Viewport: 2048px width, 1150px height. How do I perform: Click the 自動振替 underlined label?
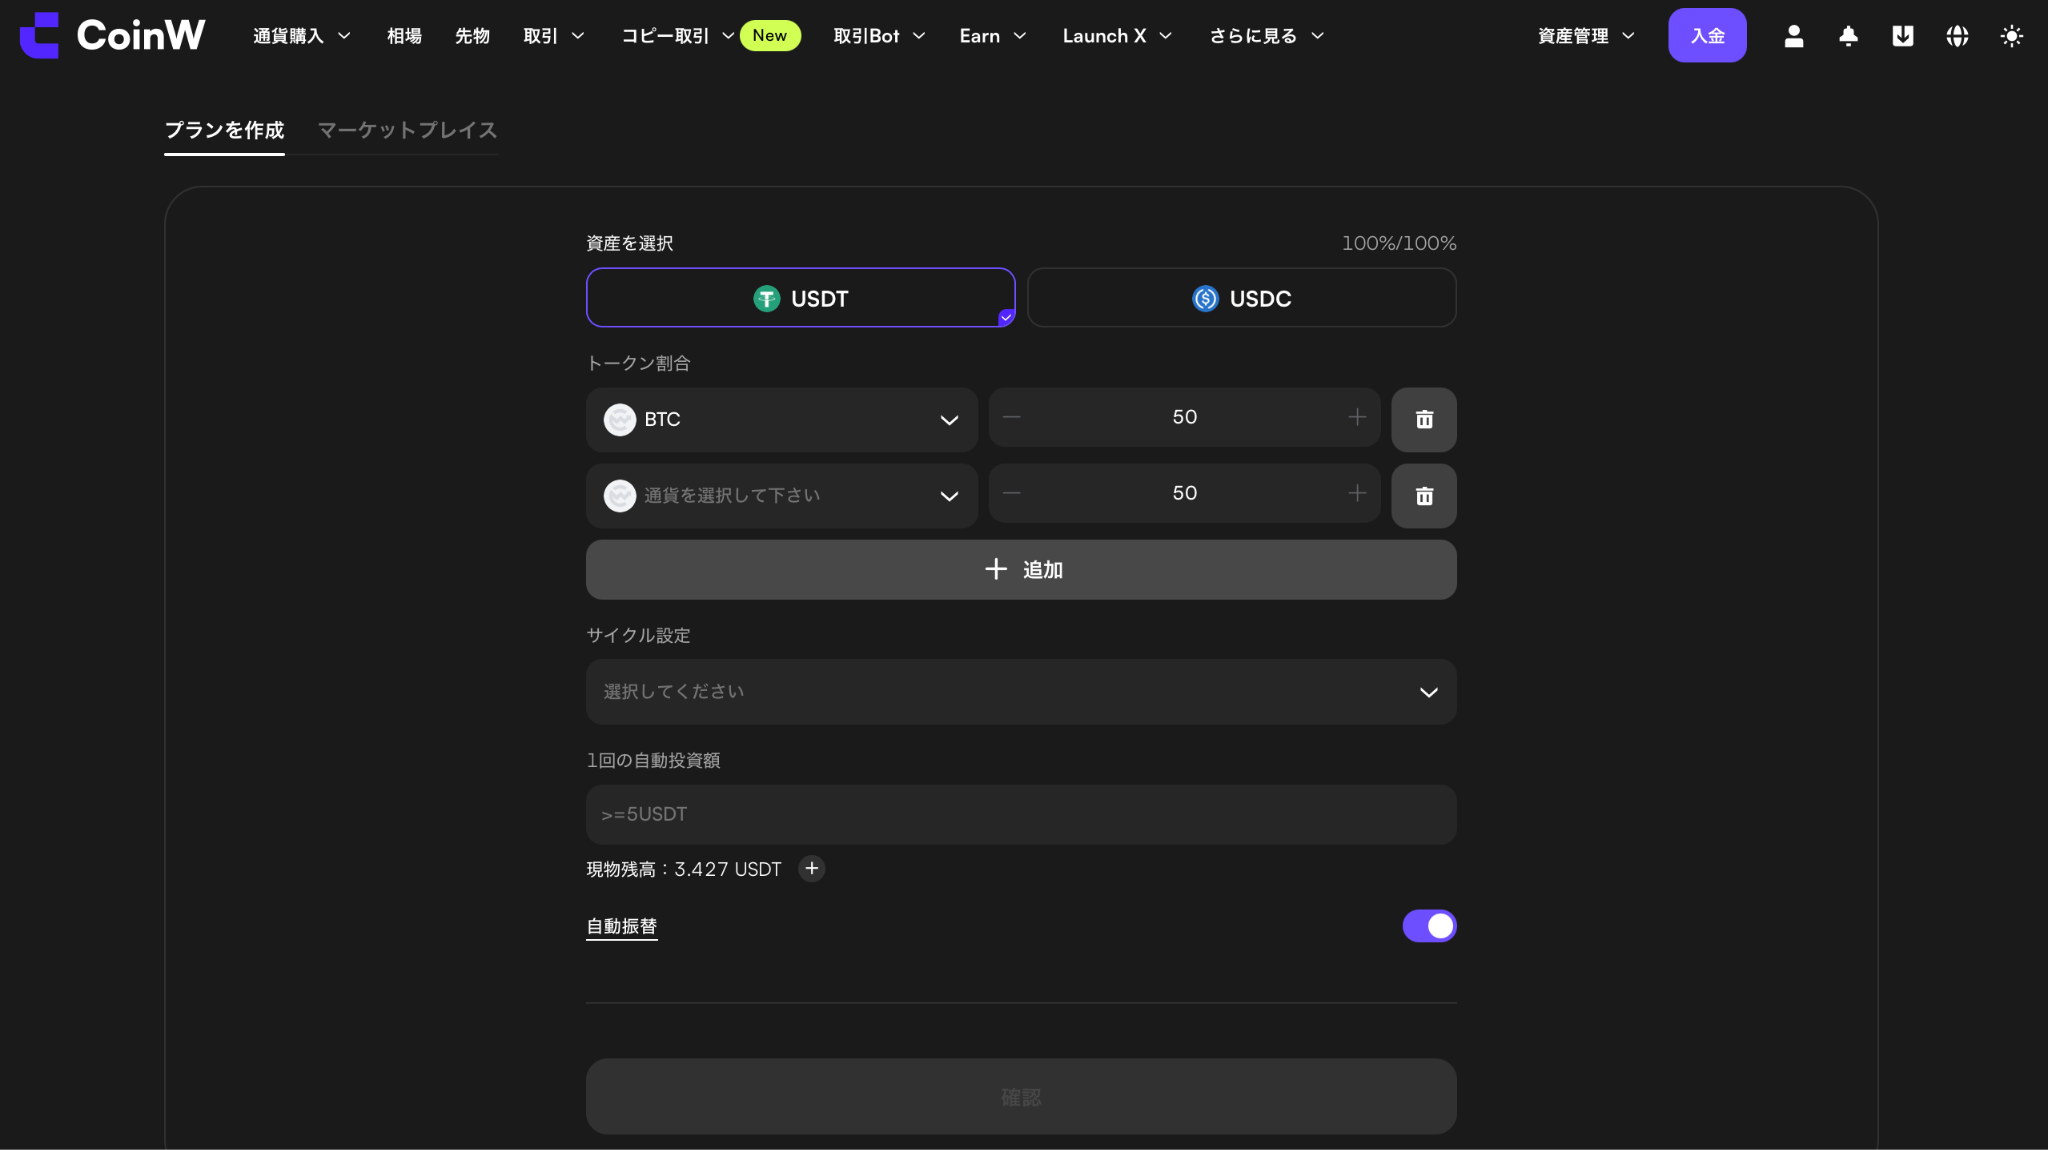click(x=621, y=926)
